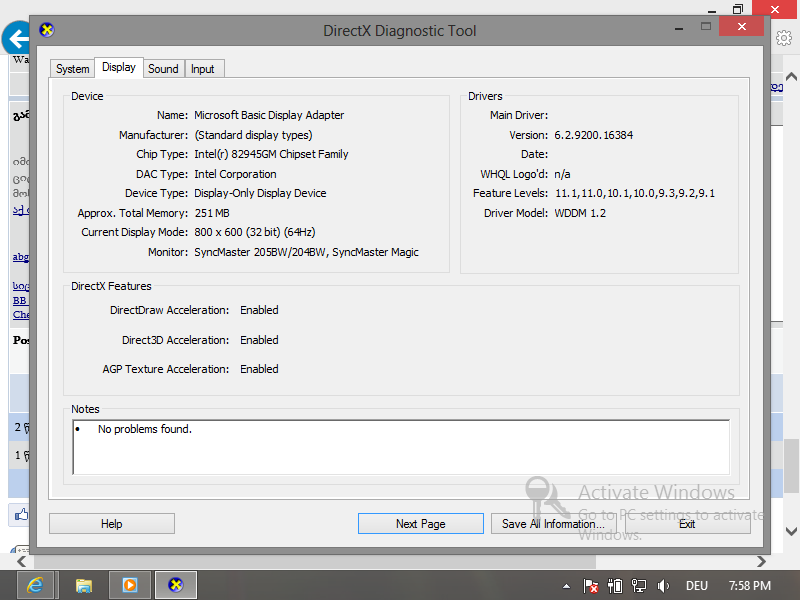800x600 pixels.
Task: Launch Windows Media Player from the taskbar
Action: click(129, 585)
